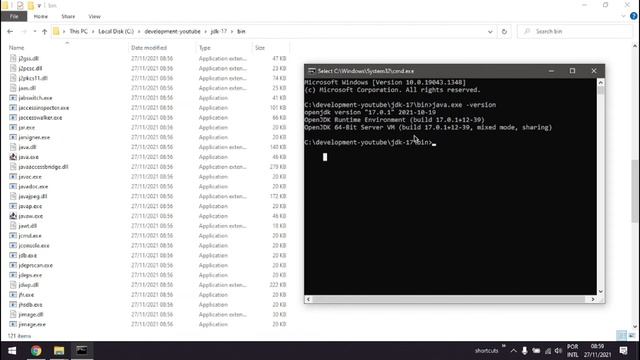Viewport: 640px width, 360px height.
Task: Sort by Type column header
Action: pos(204,48)
